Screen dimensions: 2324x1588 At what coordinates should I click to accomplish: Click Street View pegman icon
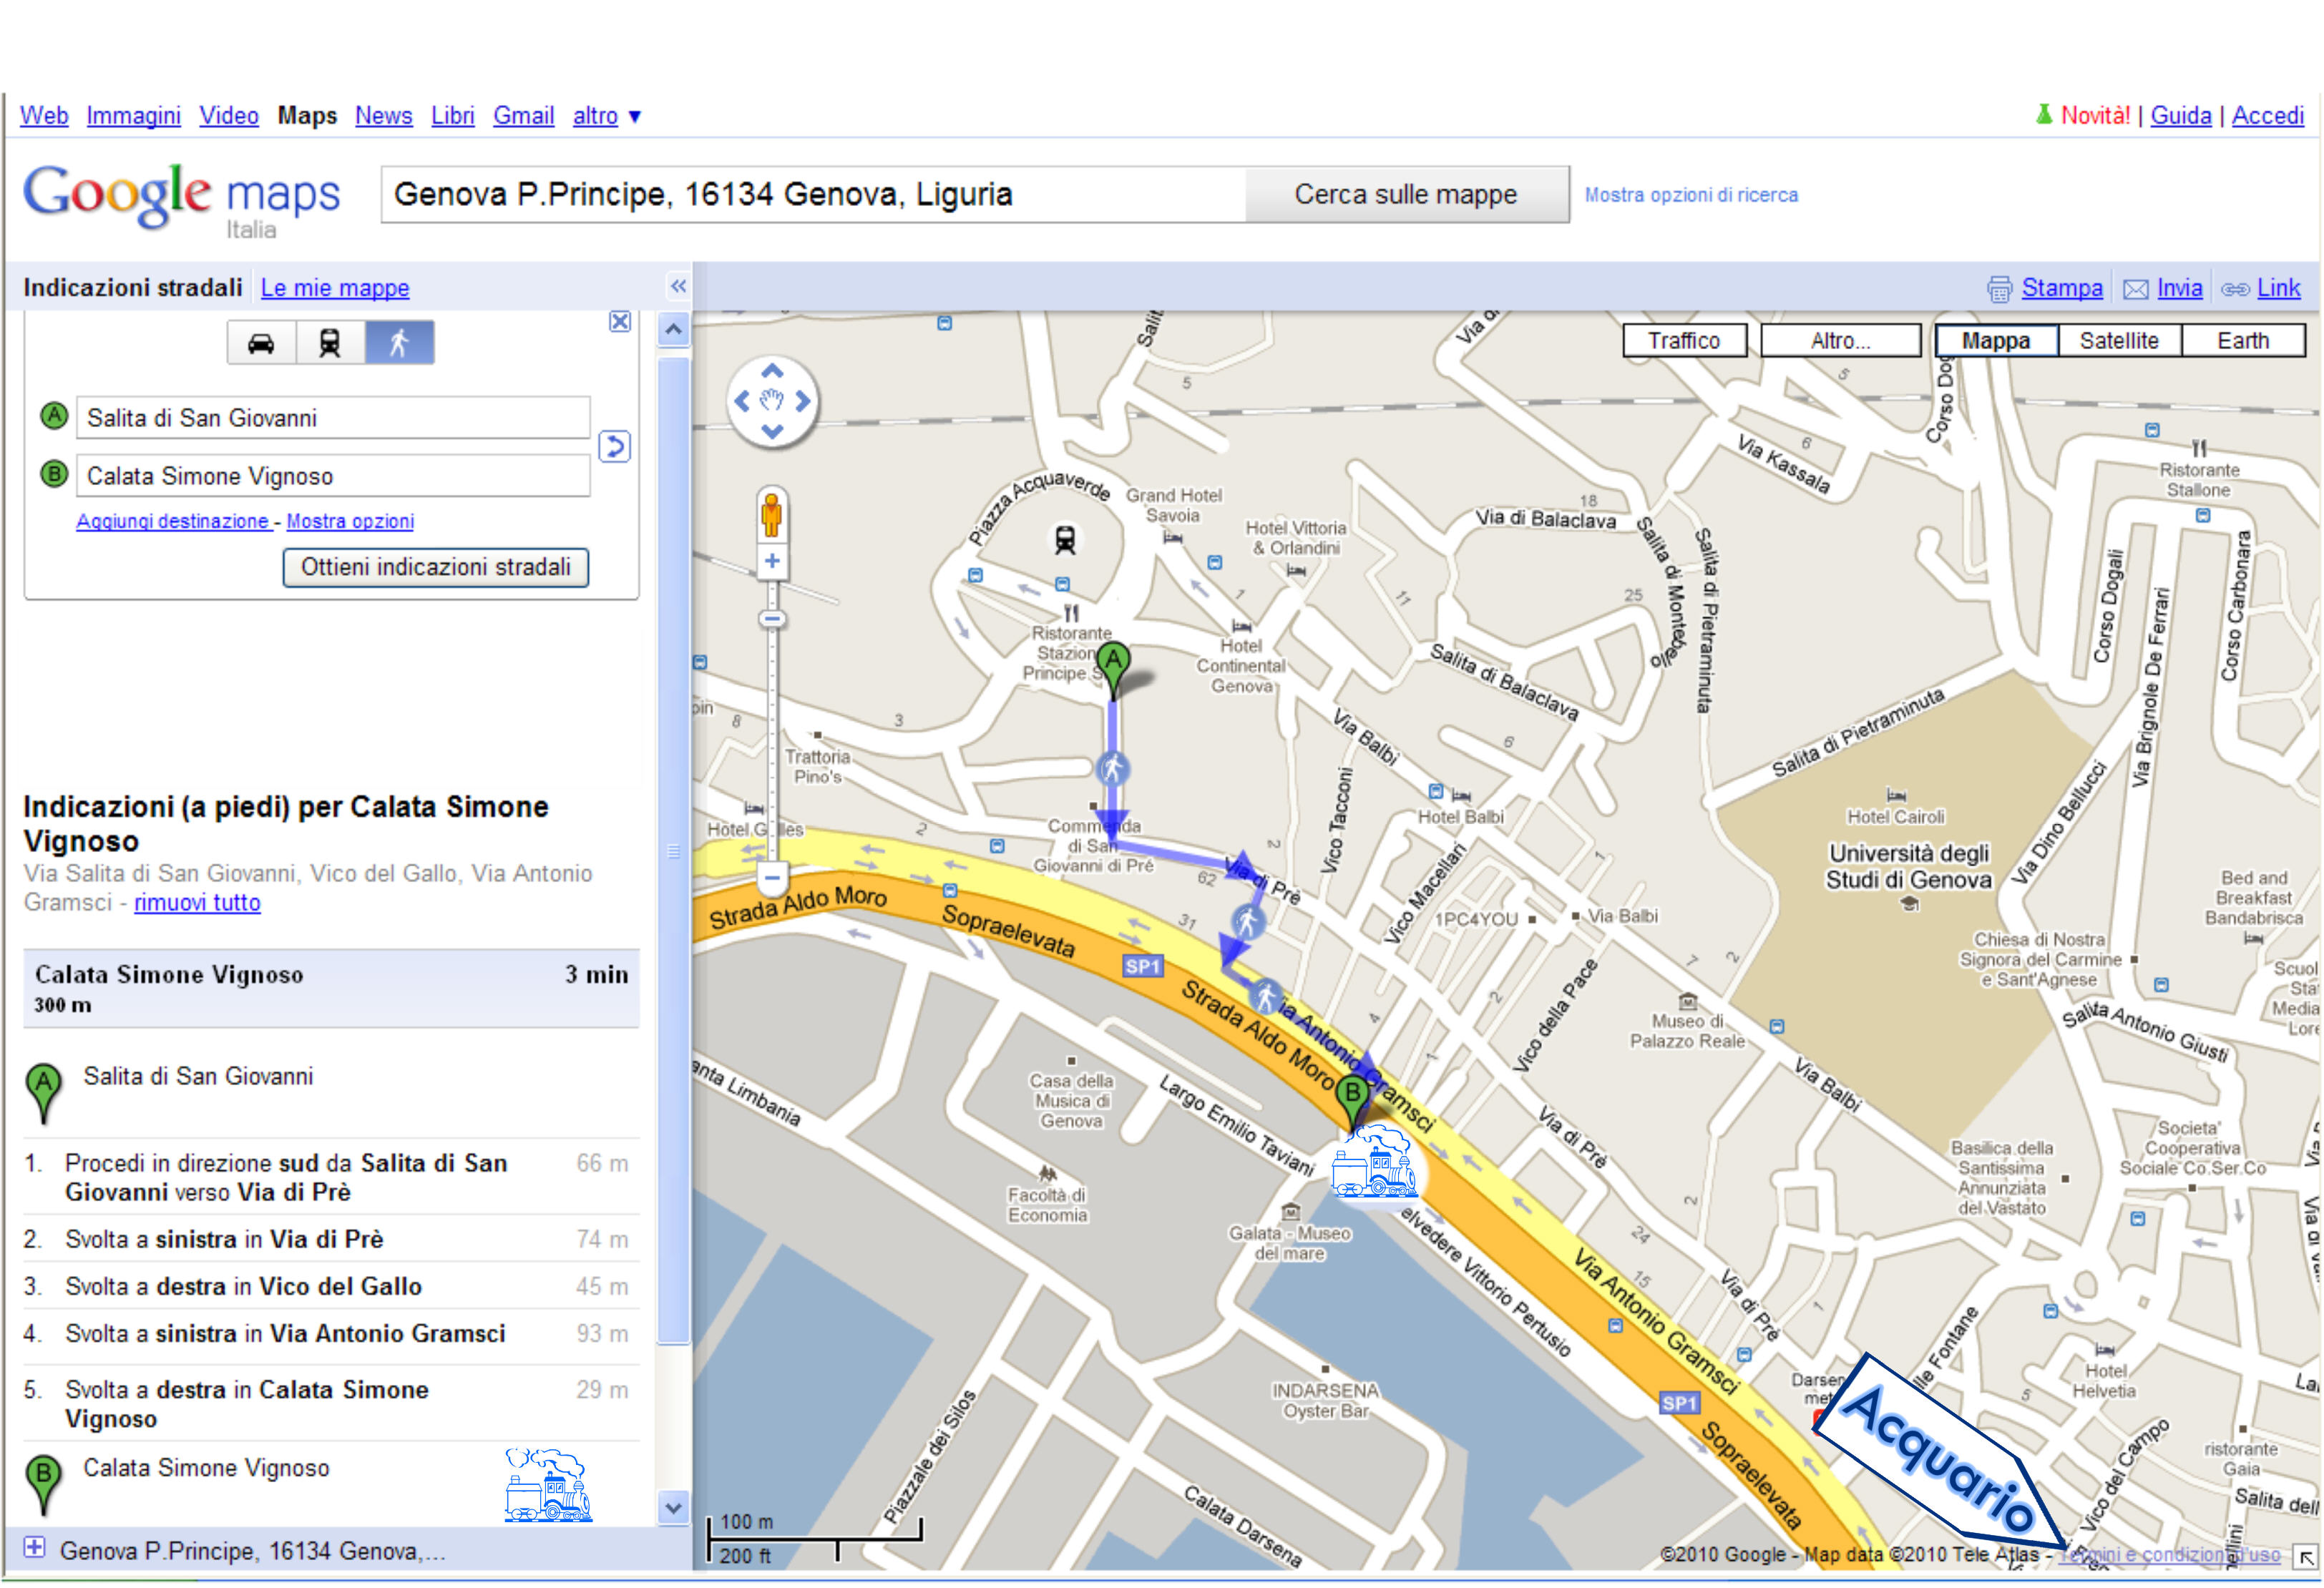771,516
